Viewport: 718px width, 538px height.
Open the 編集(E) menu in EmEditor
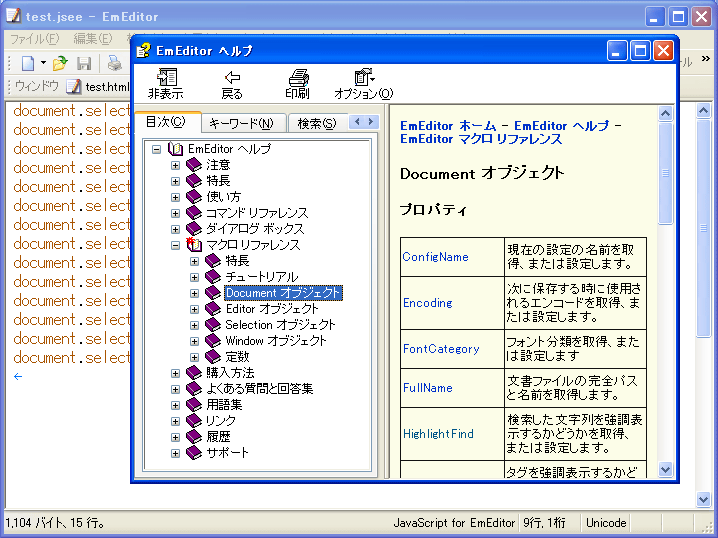pyautogui.click(x=92, y=39)
